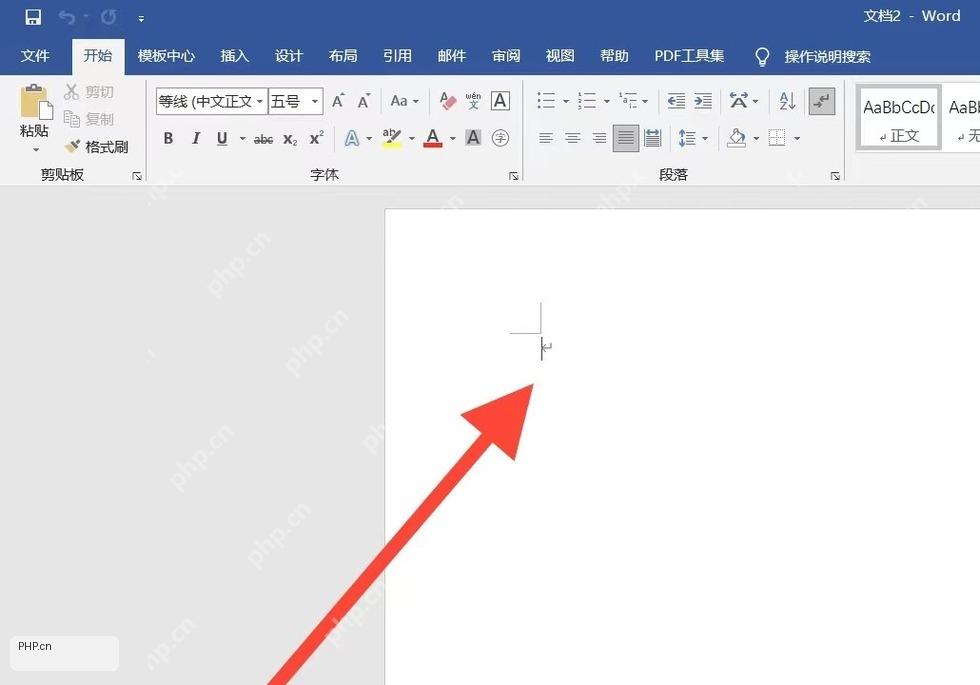Apply the red font color
Screen dimensions: 980x685
click(432, 138)
